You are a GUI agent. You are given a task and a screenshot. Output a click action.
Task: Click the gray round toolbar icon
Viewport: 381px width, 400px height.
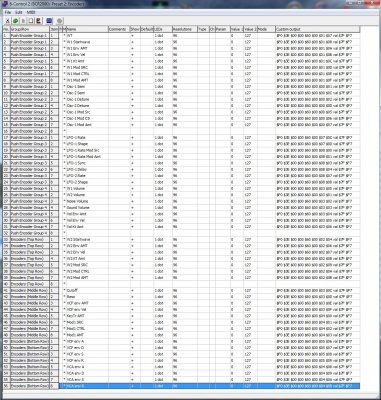pyautogui.click(x=60, y=21)
